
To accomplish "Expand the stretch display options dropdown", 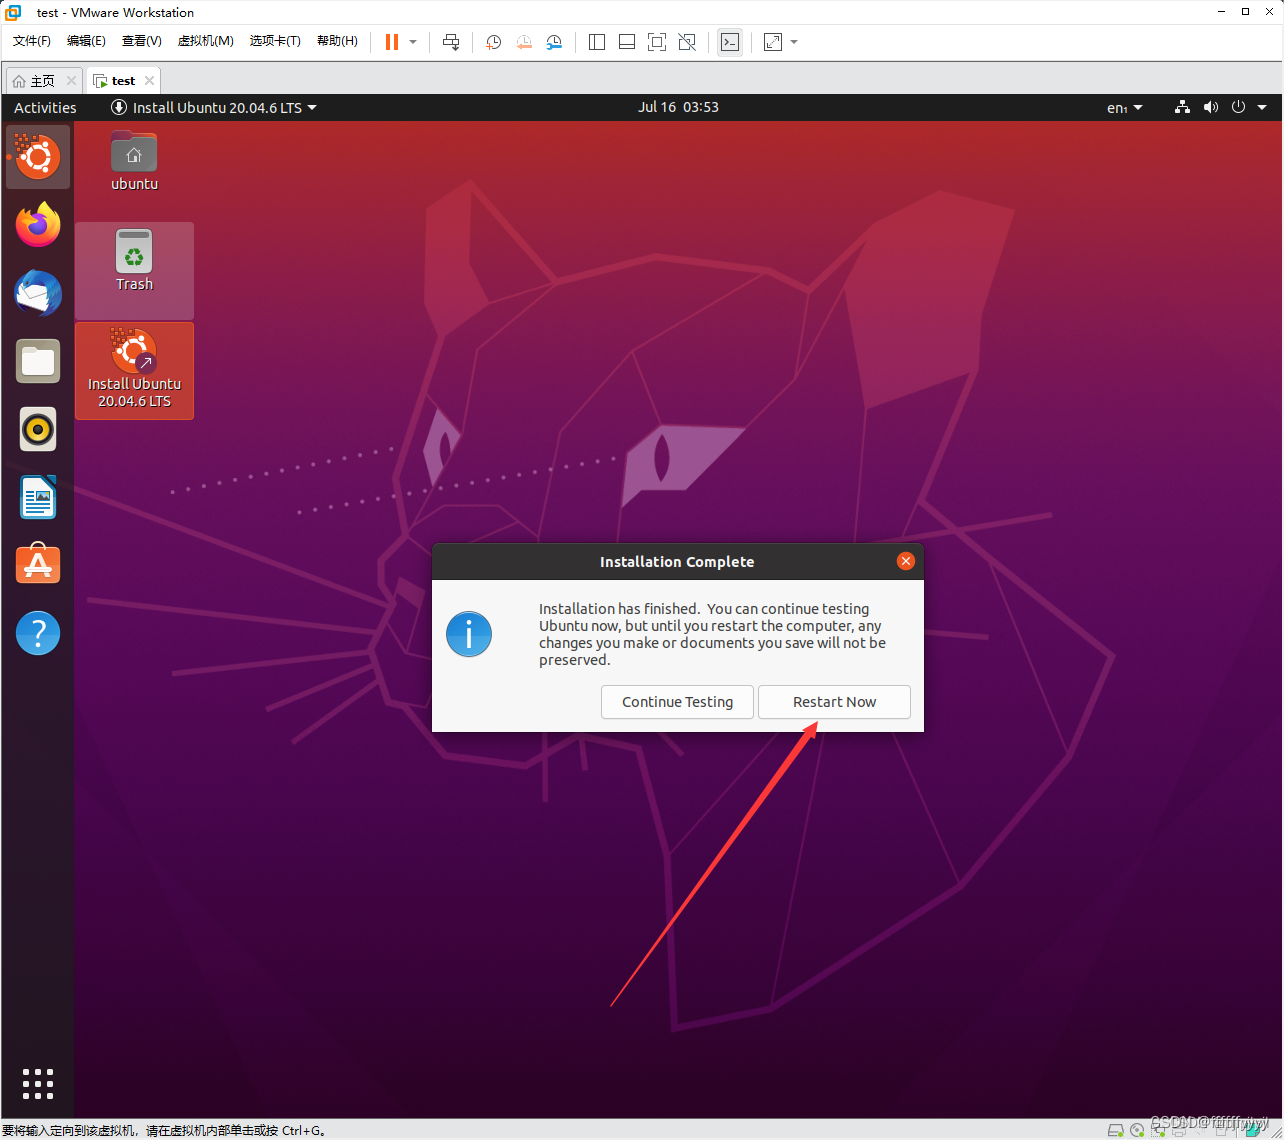I will point(794,42).
